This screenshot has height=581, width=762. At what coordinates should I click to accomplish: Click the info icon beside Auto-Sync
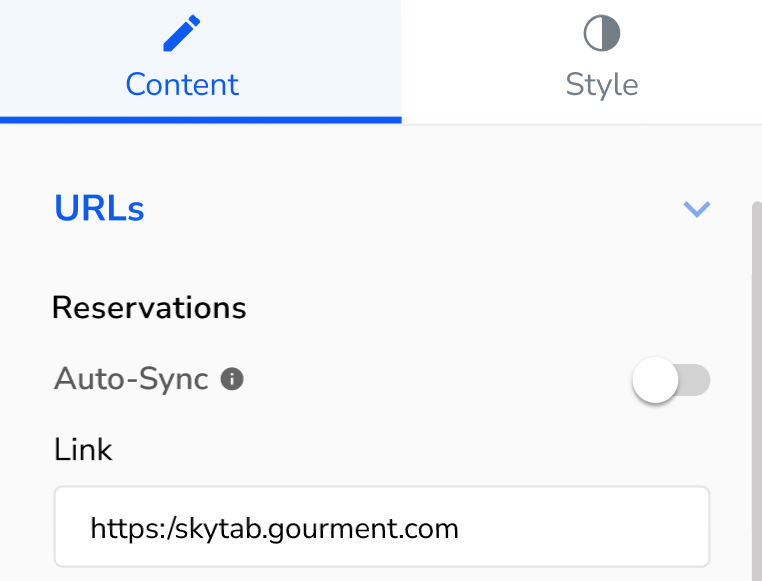pyautogui.click(x=232, y=379)
